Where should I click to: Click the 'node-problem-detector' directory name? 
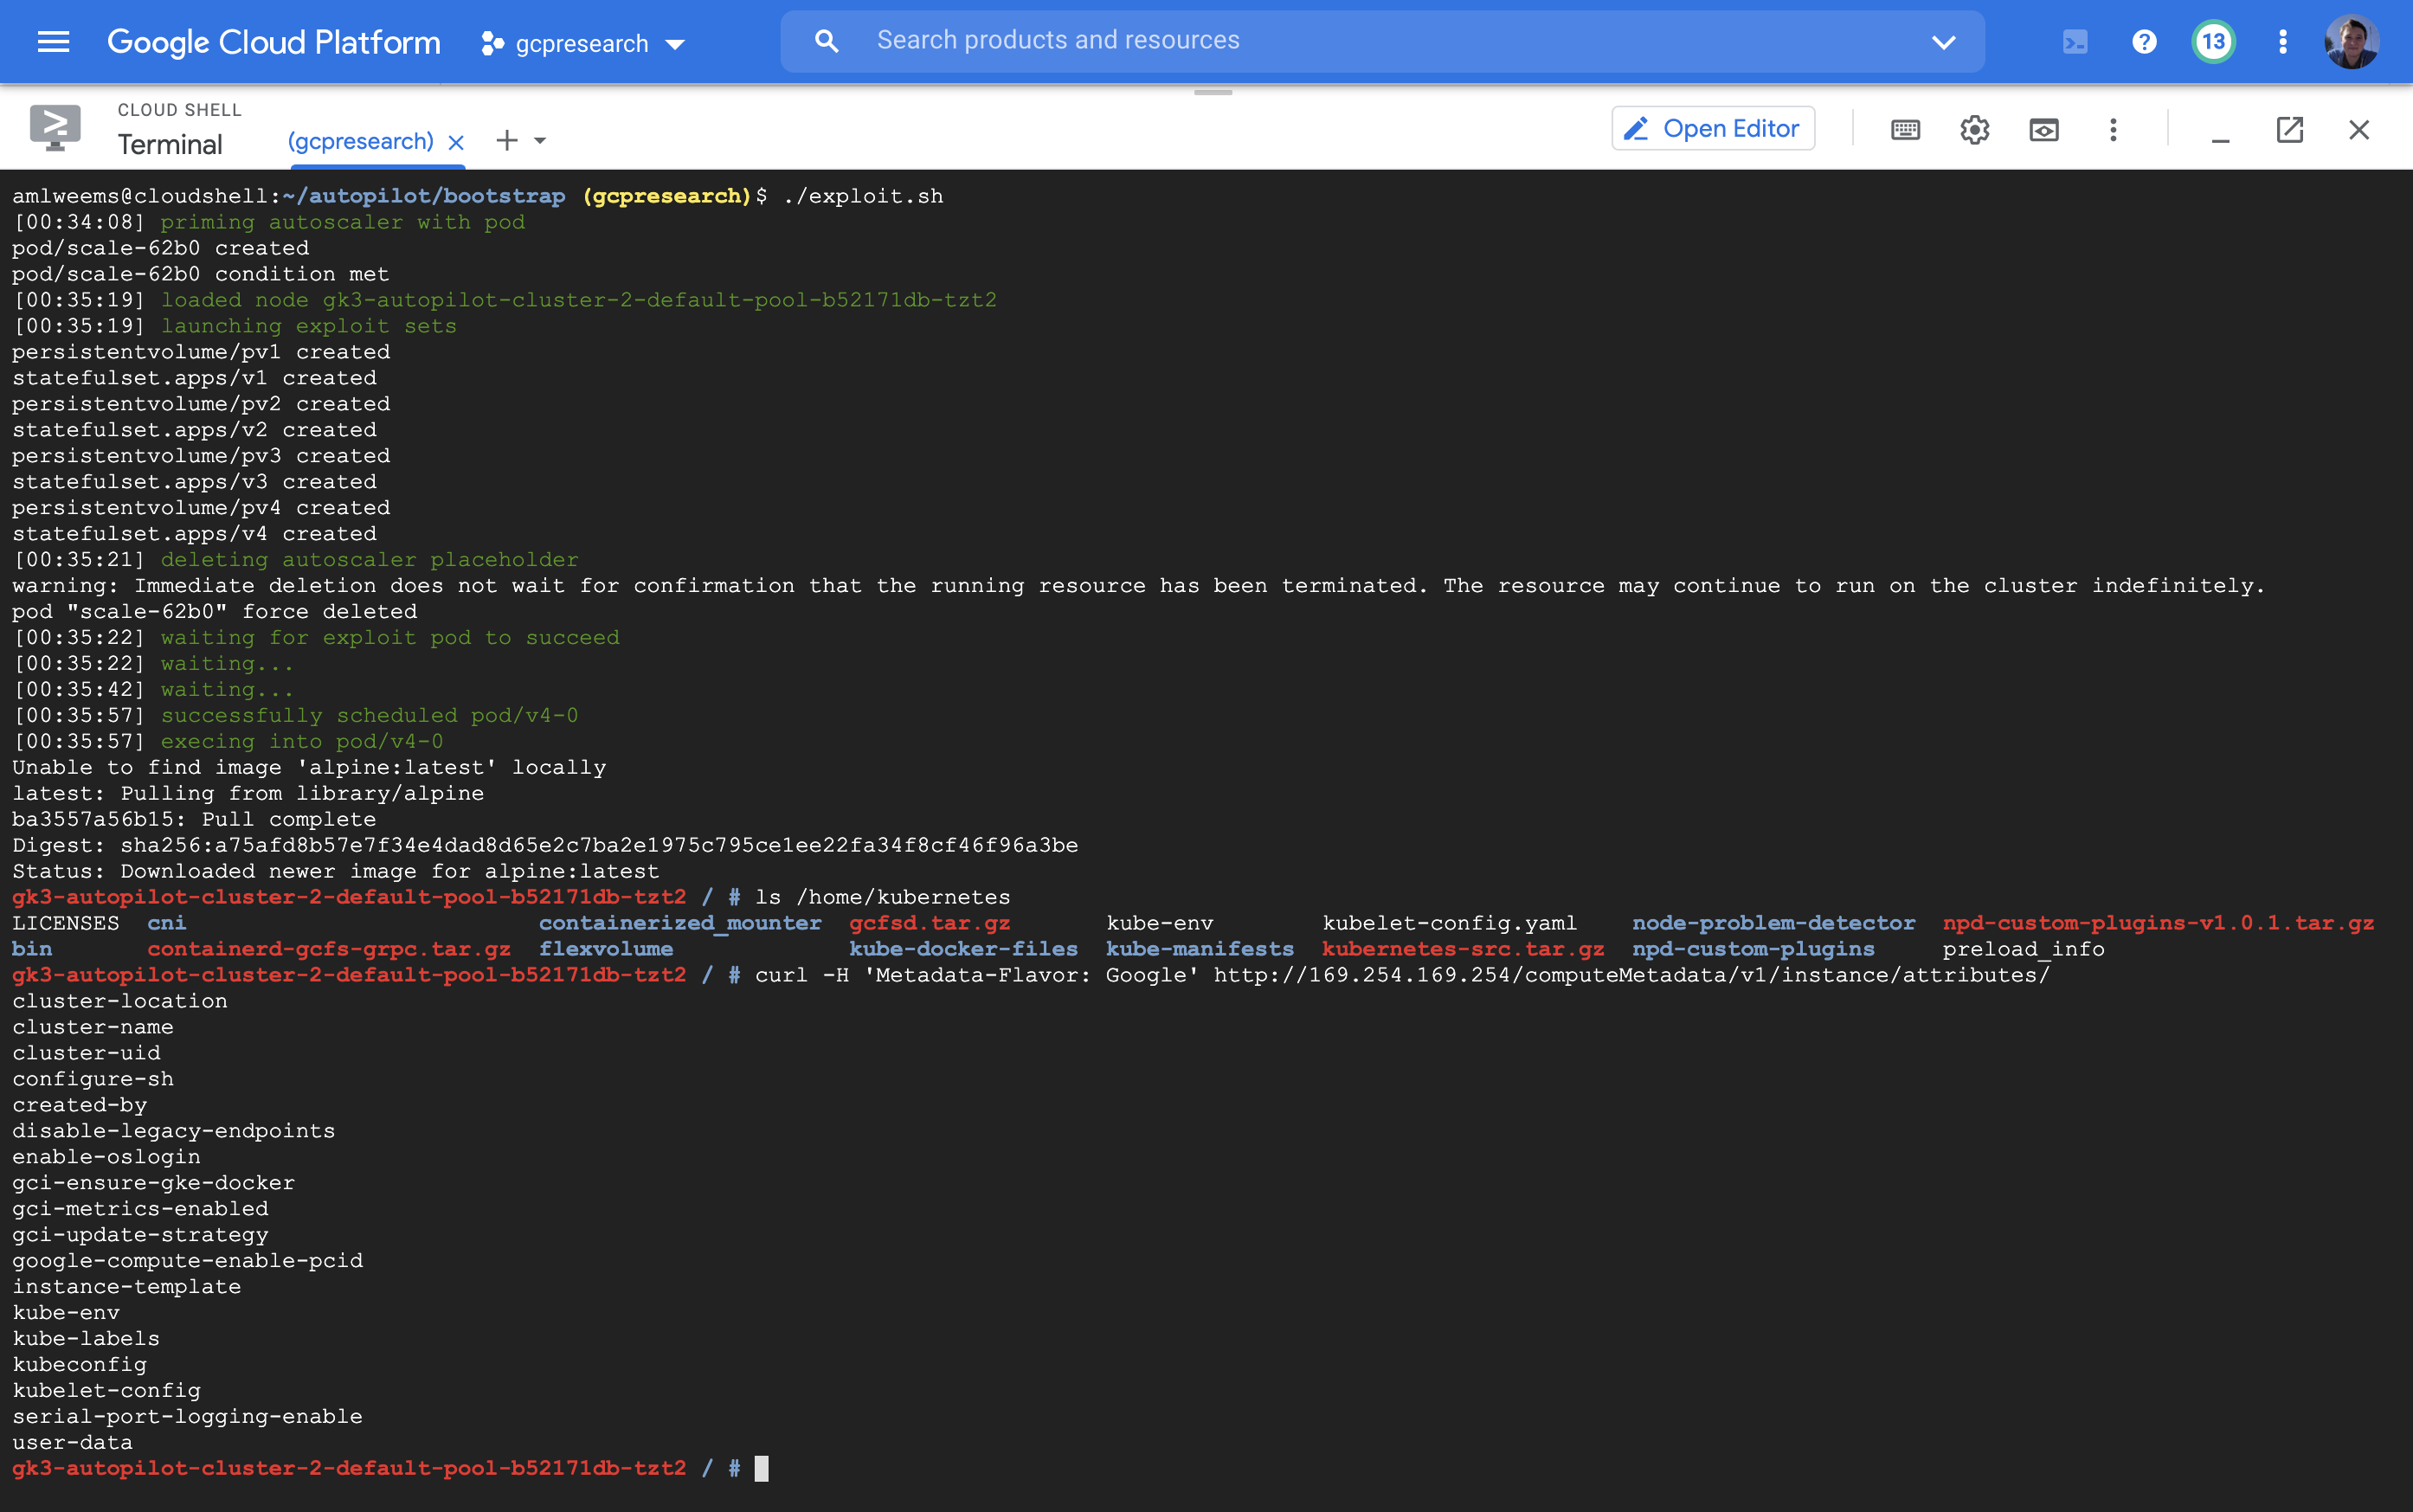click(1773, 924)
